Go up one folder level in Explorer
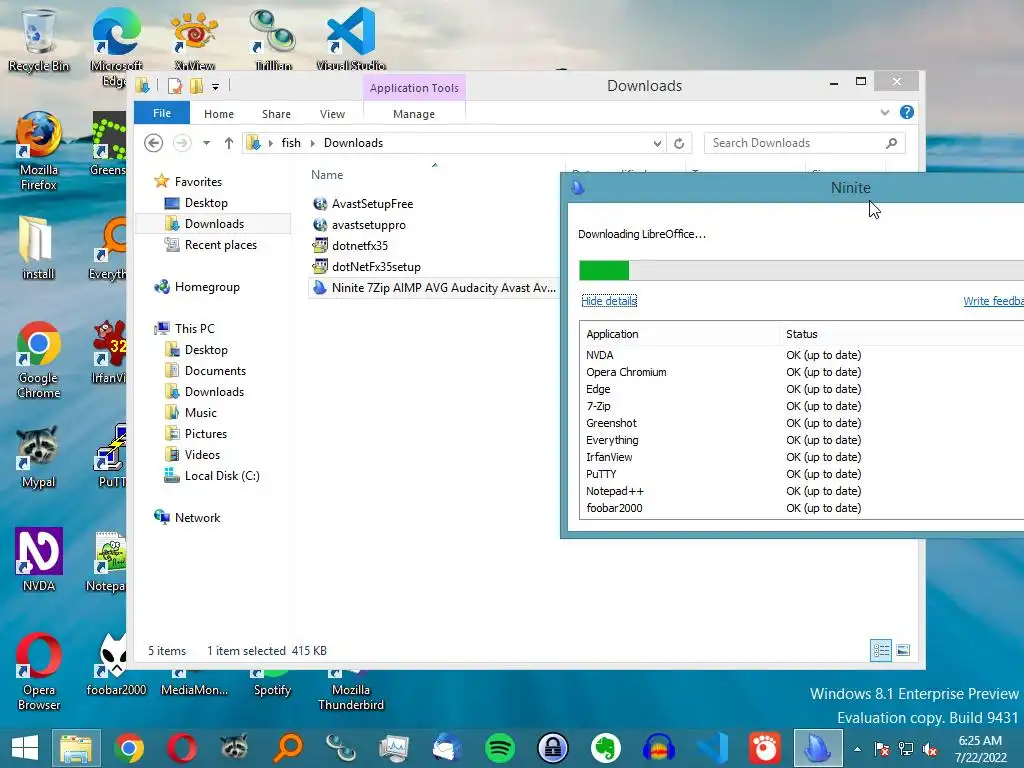Image resolution: width=1024 pixels, height=768 pixels. point(229,143)
